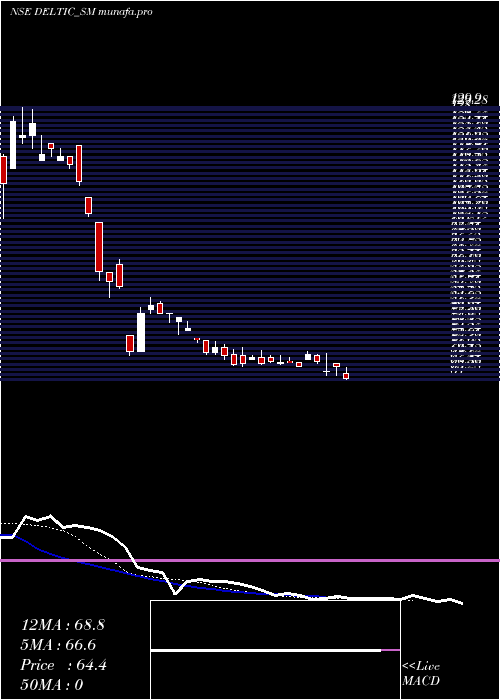Click the last red candlestick at chart bottom
The image size is (500, 700).
346,376
